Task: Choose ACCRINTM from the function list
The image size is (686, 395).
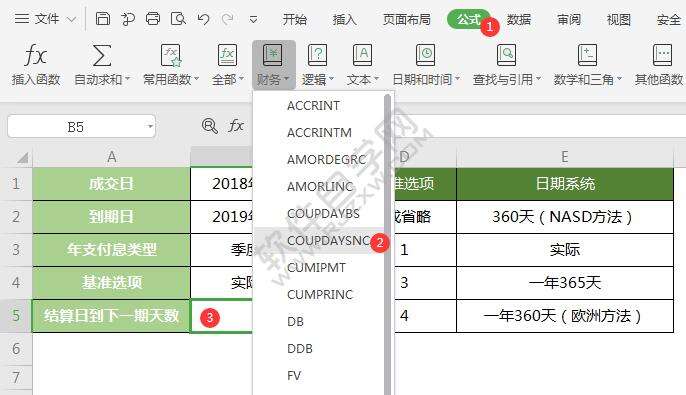Action: tap(319, 133)
